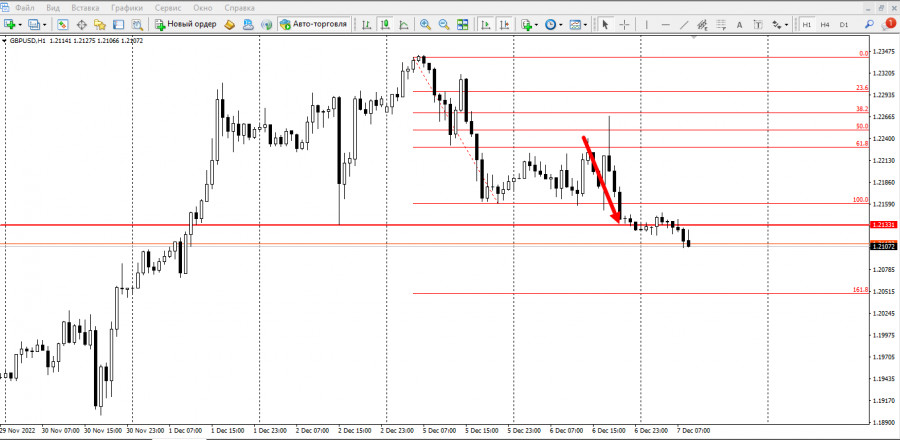This screenshot has width=900, height=440.
Task: Open the Файл menu
Action: coord(25,7)
